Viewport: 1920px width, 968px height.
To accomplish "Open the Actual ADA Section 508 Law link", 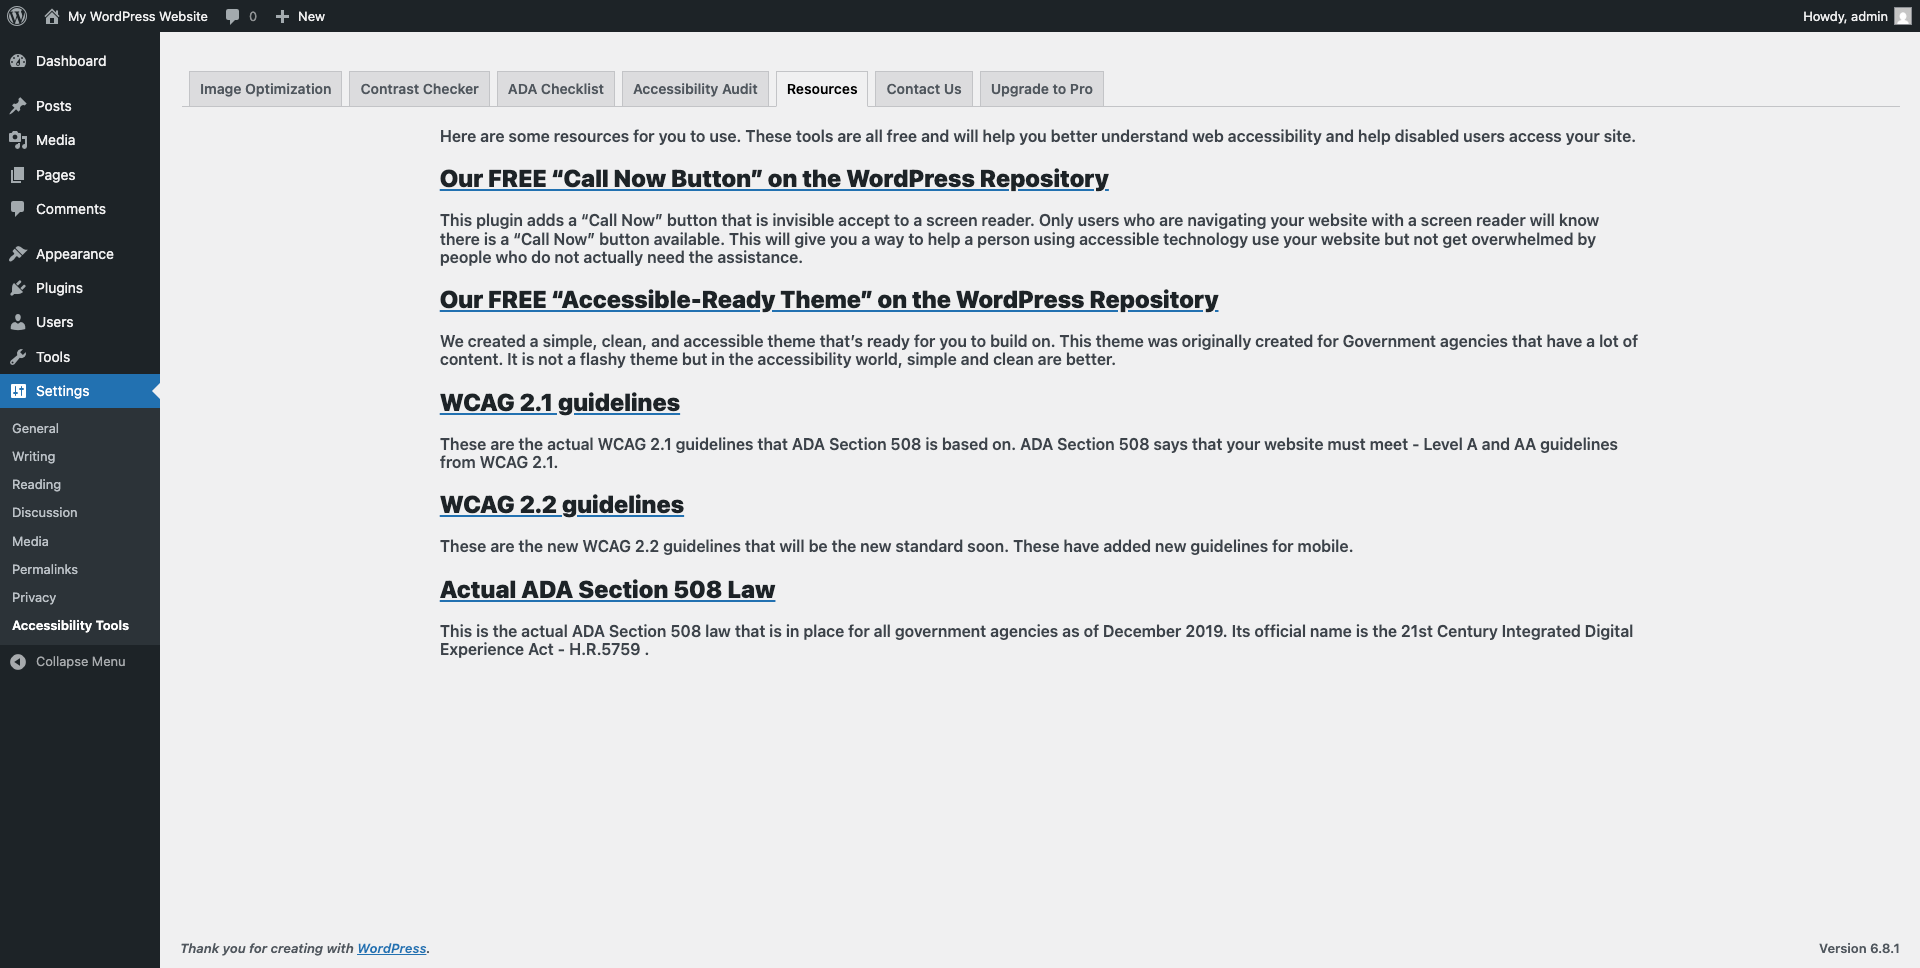I will (x=607, y=590).
